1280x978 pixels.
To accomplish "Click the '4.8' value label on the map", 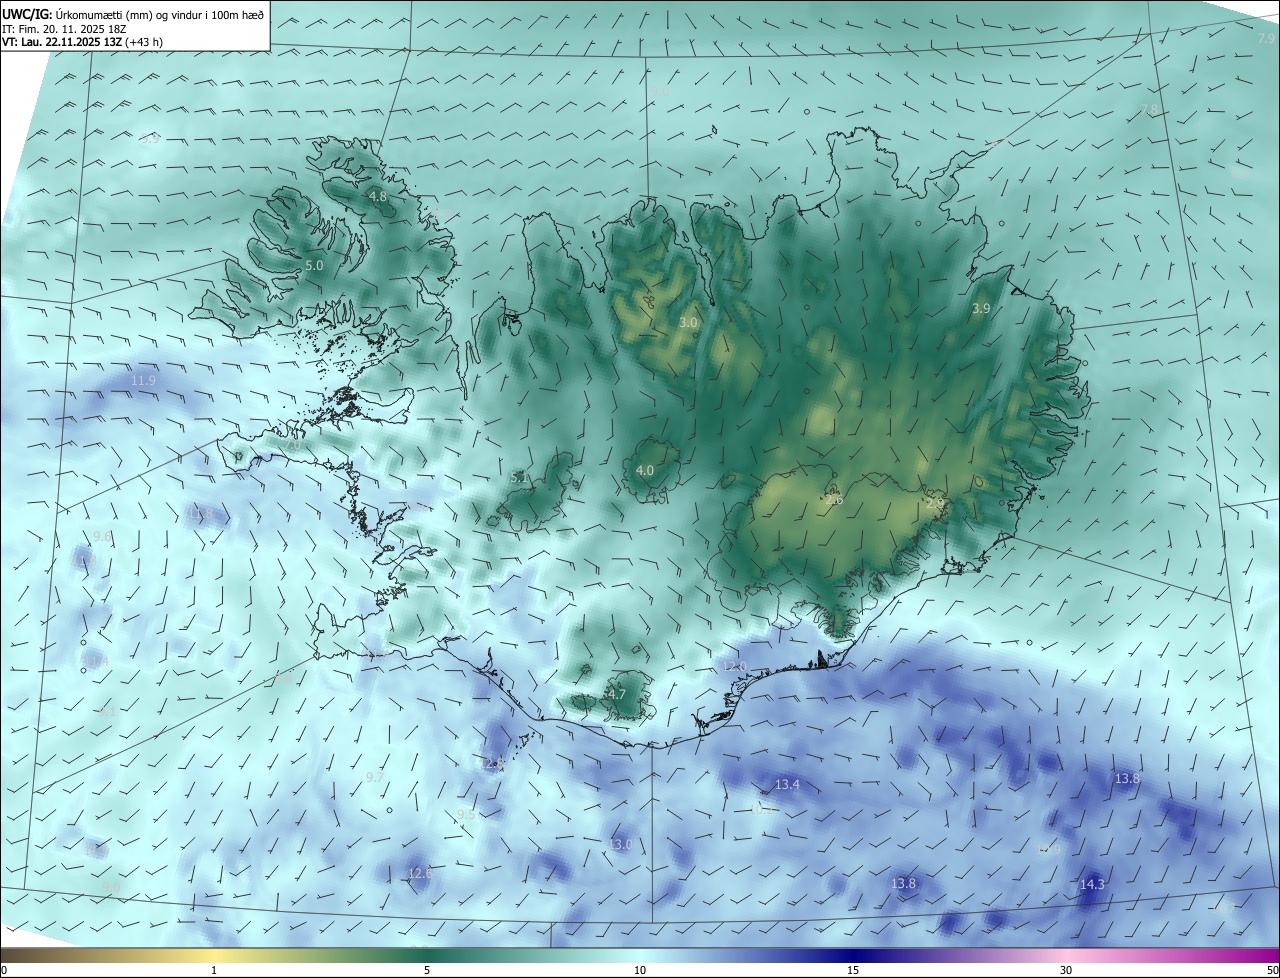I will [378, 197].
